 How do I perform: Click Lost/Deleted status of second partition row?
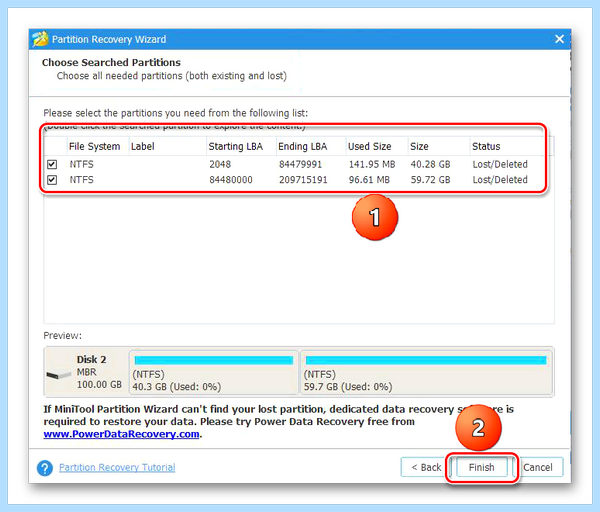click(x=500, y=180)
